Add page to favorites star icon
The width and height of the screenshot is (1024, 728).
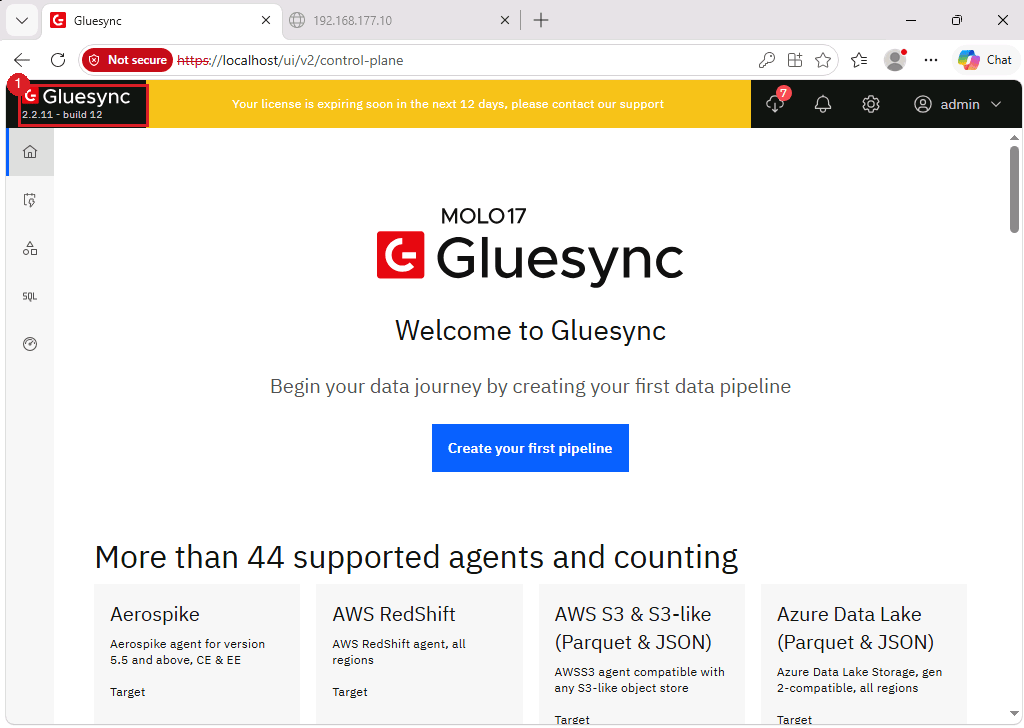823,60
